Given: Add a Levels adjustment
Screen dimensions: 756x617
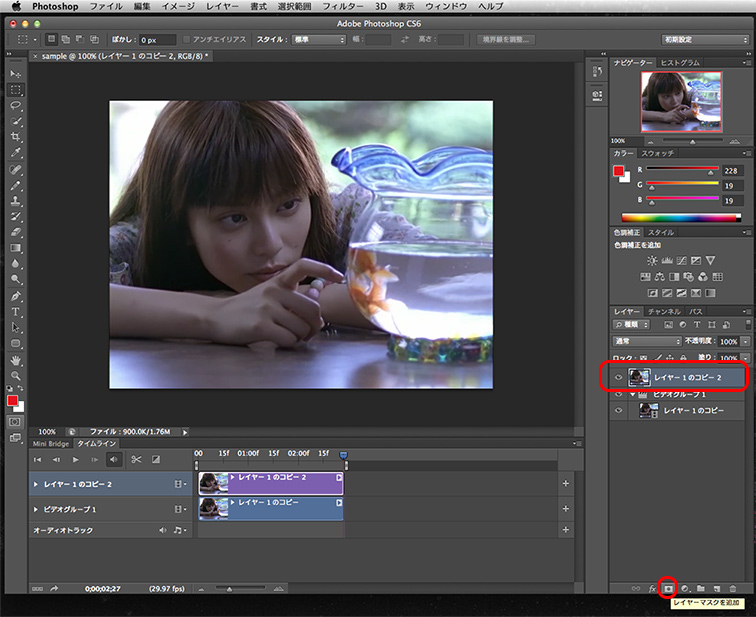Looking at the screenshot, I should [x=667, y=261].
